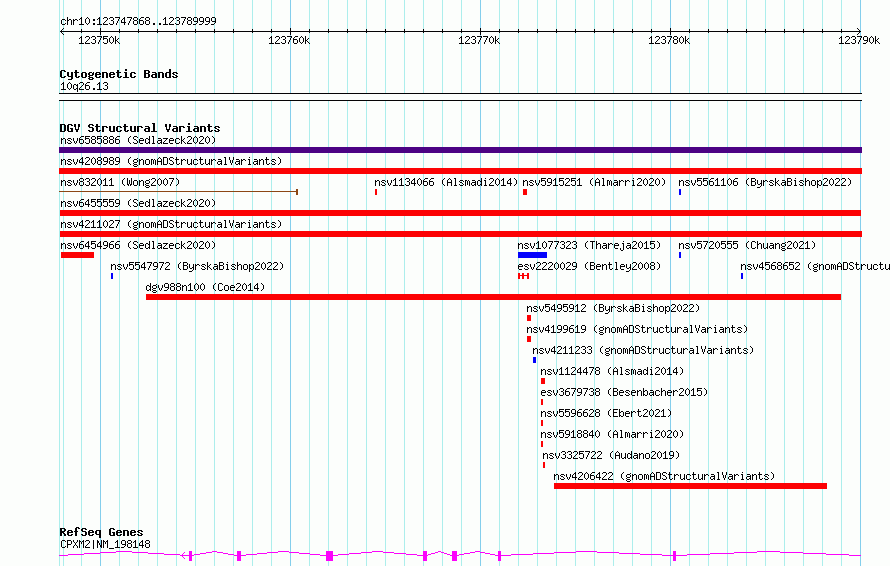
Task: Select the long red dgv988n100 bar
Action: pos(493,297)
